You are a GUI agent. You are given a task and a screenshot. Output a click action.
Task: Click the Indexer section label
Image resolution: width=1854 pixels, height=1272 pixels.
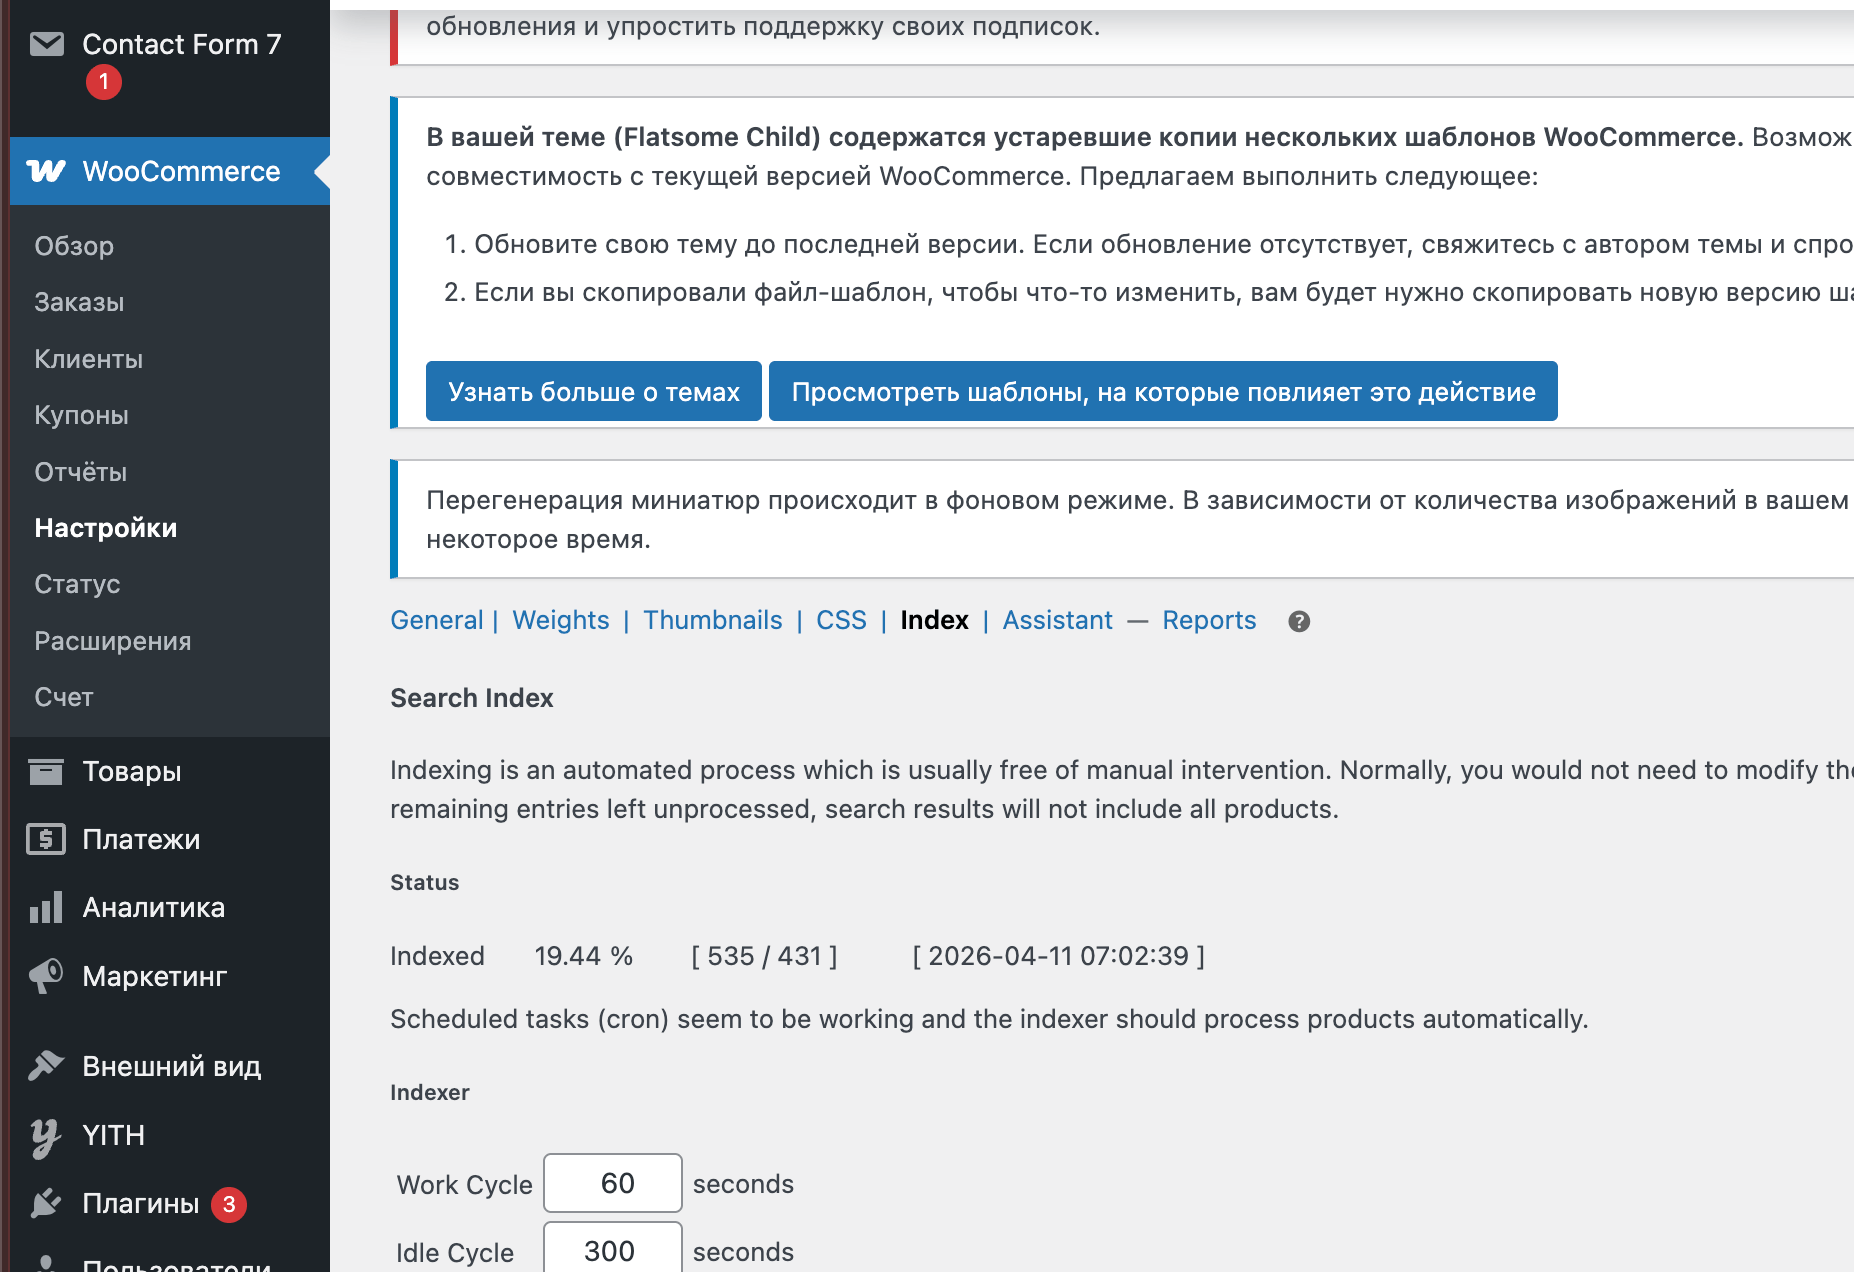click(430, 1092)
